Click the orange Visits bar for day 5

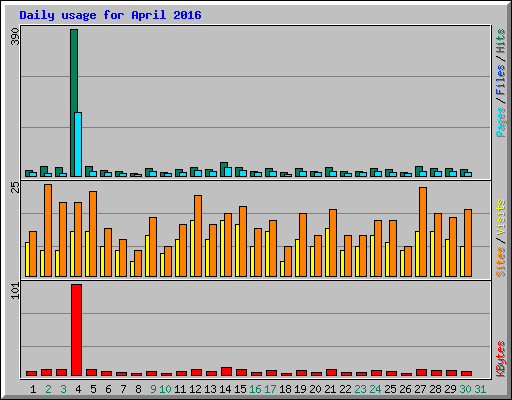point(93,234)
